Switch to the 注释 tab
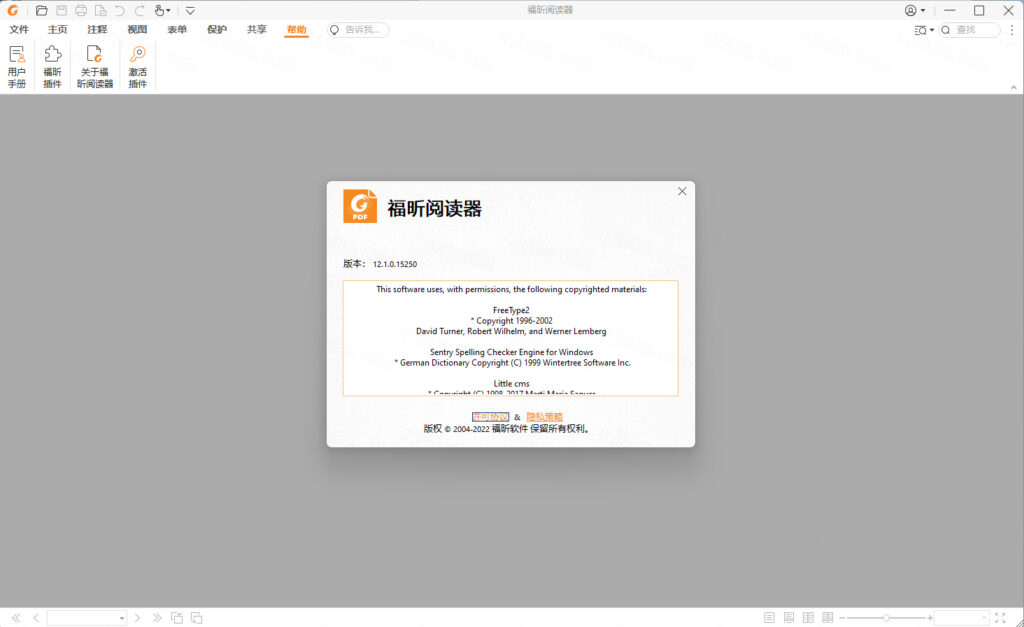Image resolution: width=1024 pixels, height=627 pixels. pos(97,29)
